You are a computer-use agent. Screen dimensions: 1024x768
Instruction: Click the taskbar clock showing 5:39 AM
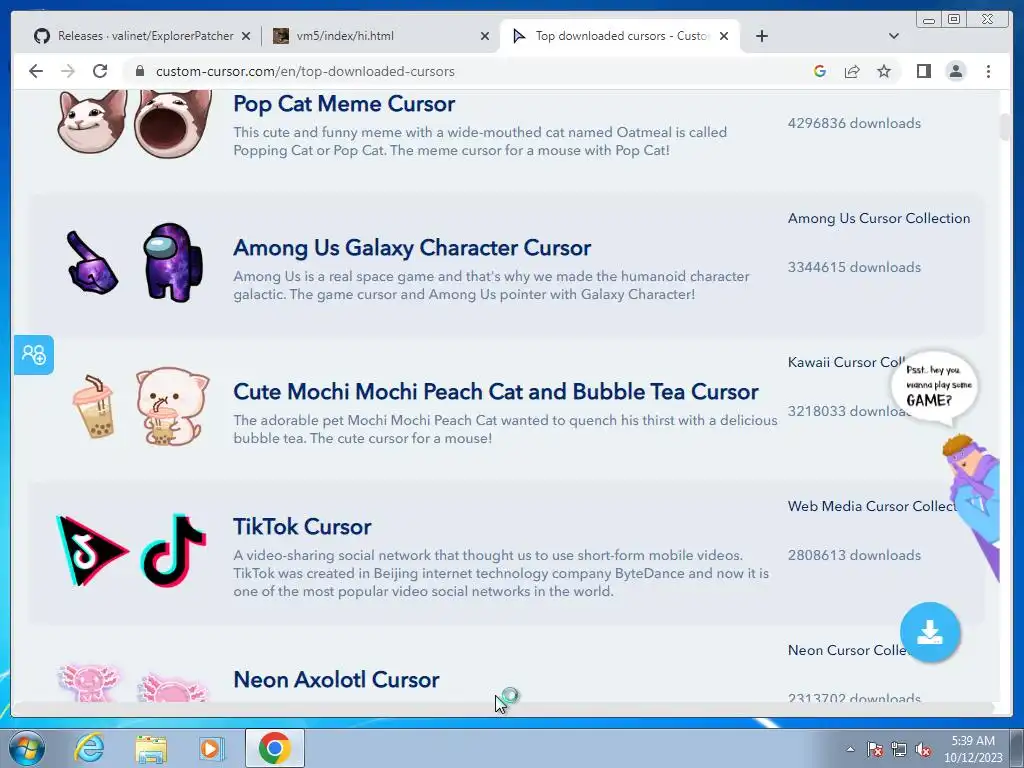(x=973, y=749)
